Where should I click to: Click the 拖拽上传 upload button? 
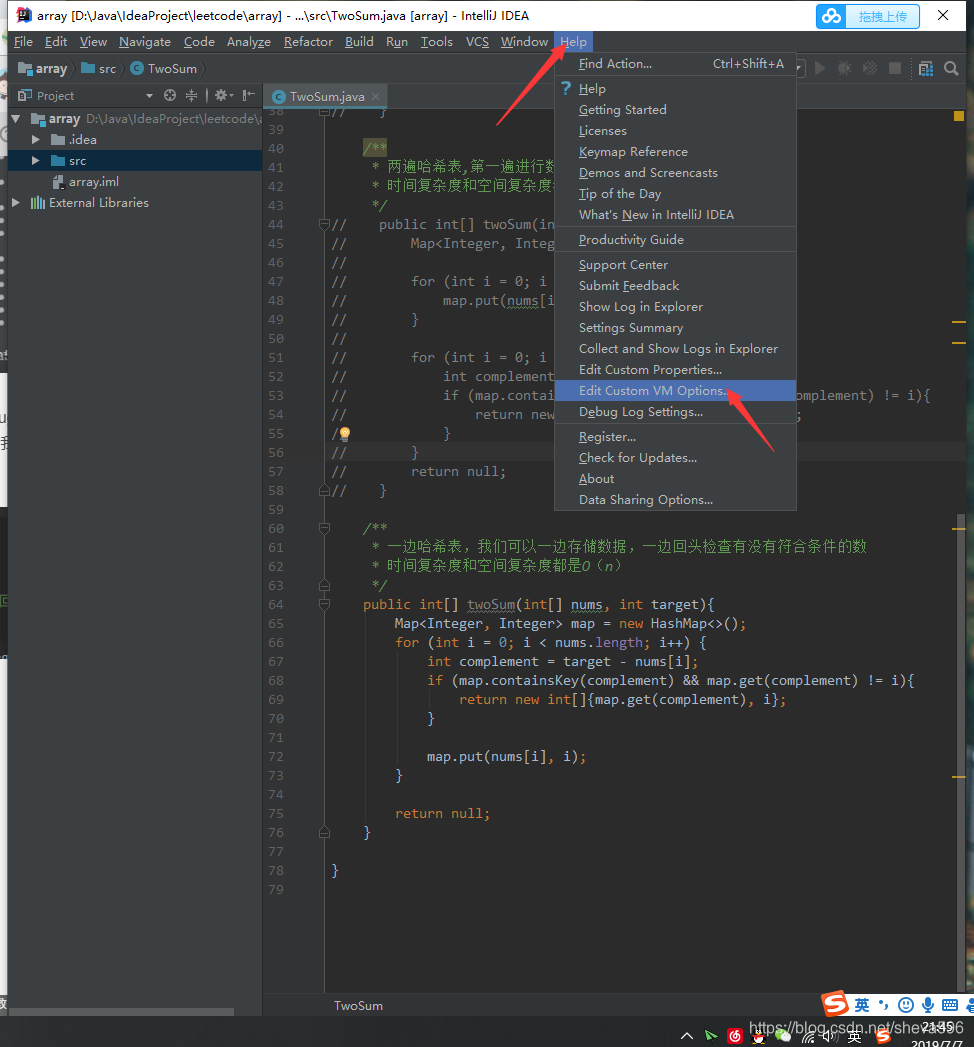pos(868,16)
